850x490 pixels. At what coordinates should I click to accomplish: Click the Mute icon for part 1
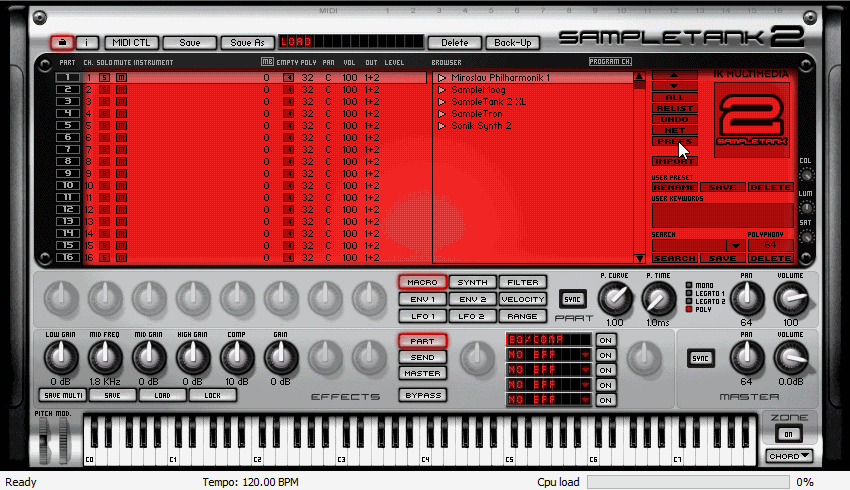click(x=121, y=78)
